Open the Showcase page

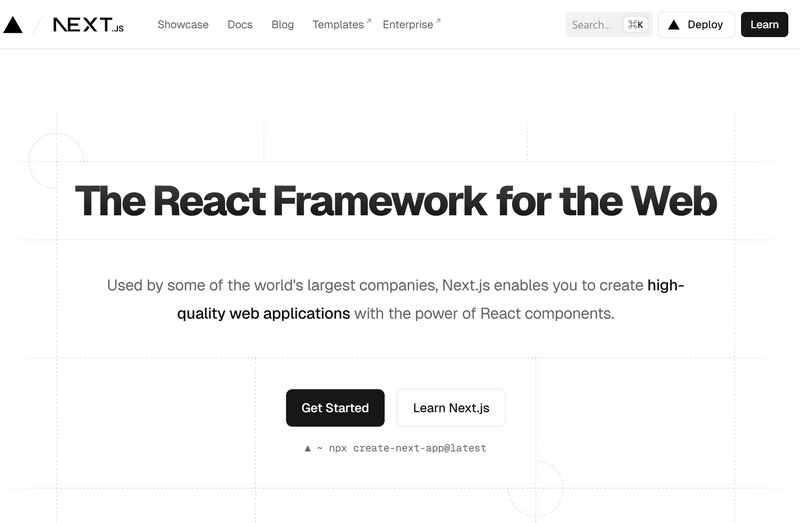point(183,24)
